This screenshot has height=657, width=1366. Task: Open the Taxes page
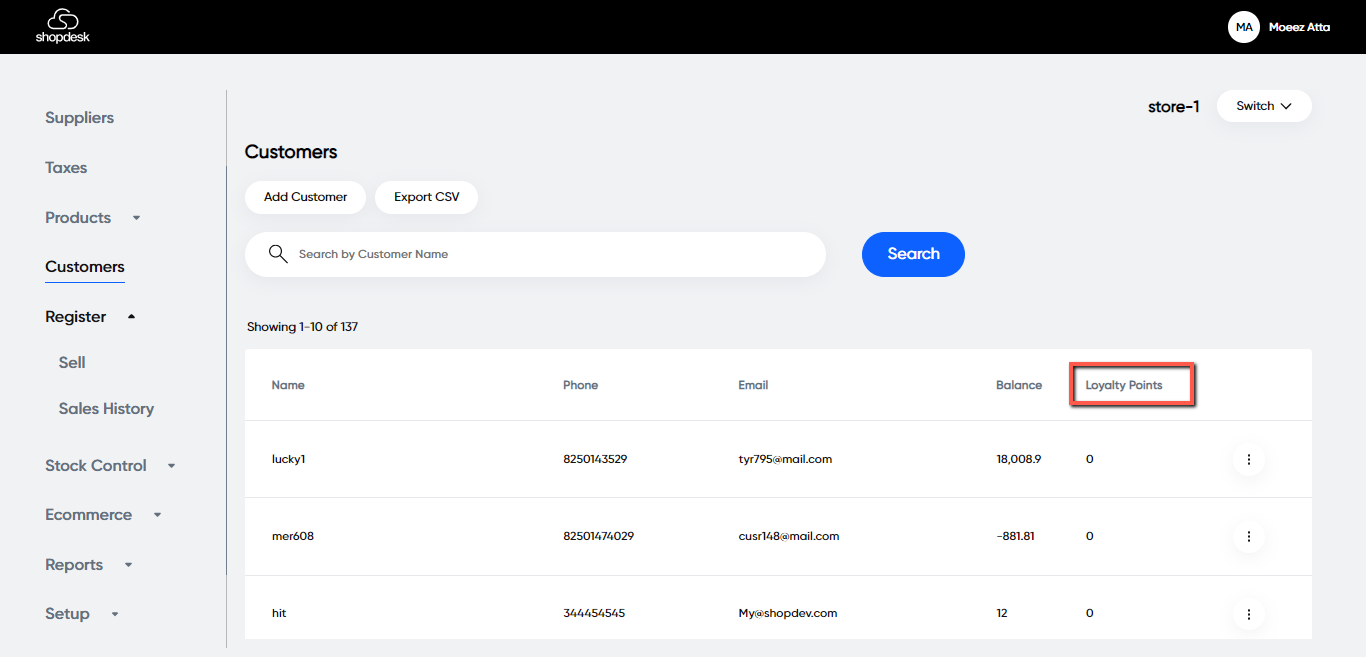(x=66, y=168)
